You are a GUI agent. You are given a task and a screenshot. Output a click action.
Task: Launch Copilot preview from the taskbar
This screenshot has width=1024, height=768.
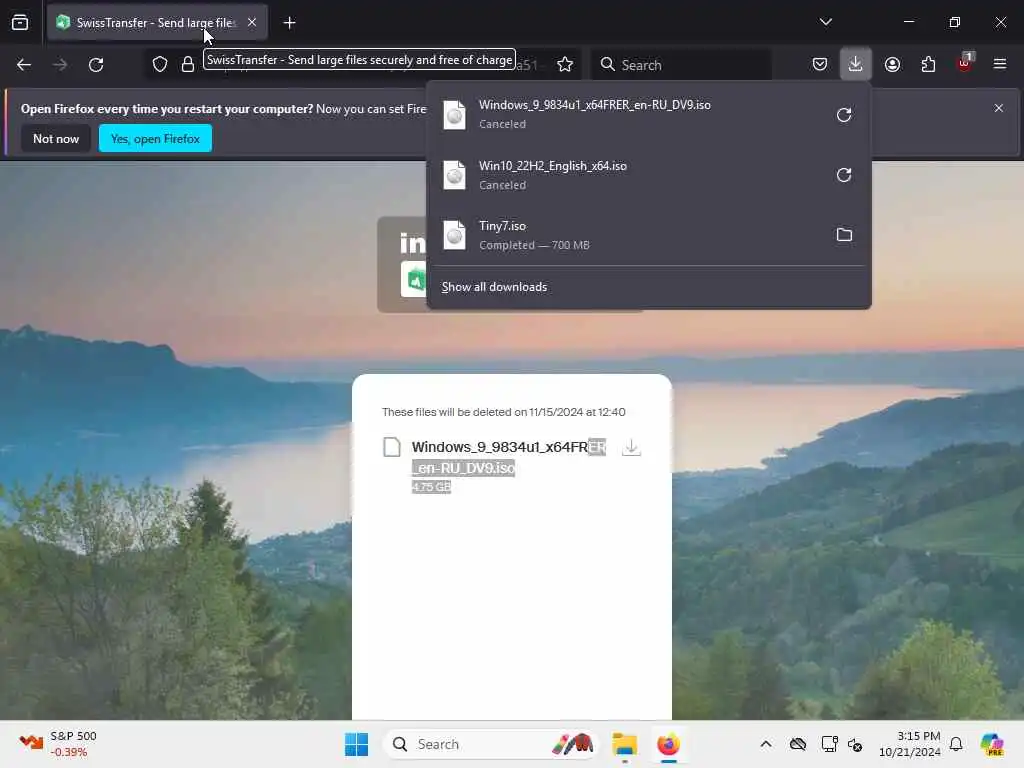point(991,744)
